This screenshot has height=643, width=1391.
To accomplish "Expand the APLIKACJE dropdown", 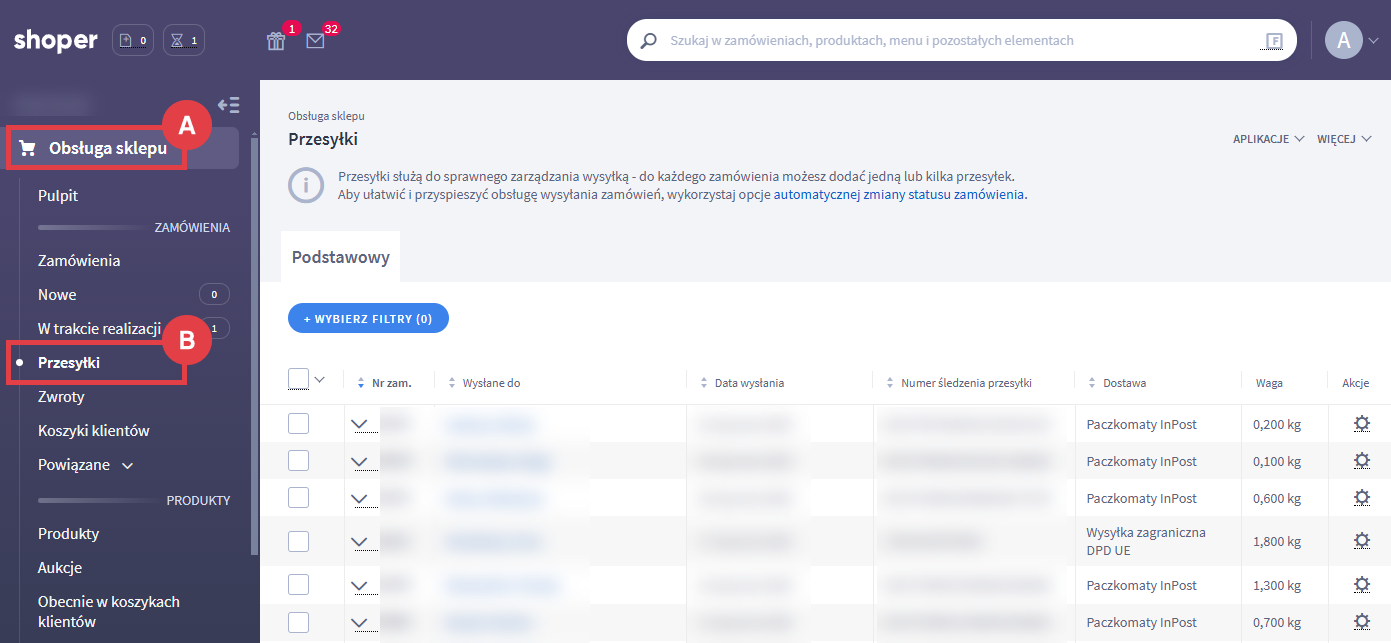I will click(1268, 139).
